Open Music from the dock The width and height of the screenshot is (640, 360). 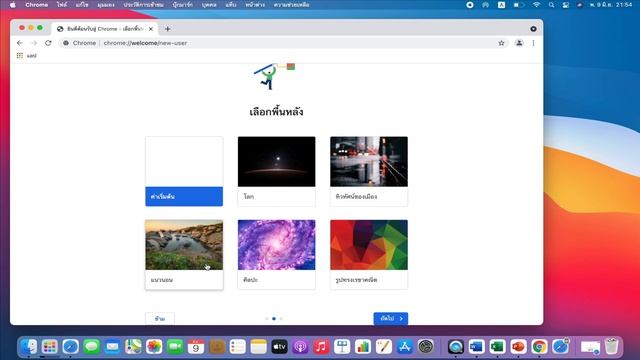pos(321,347)
